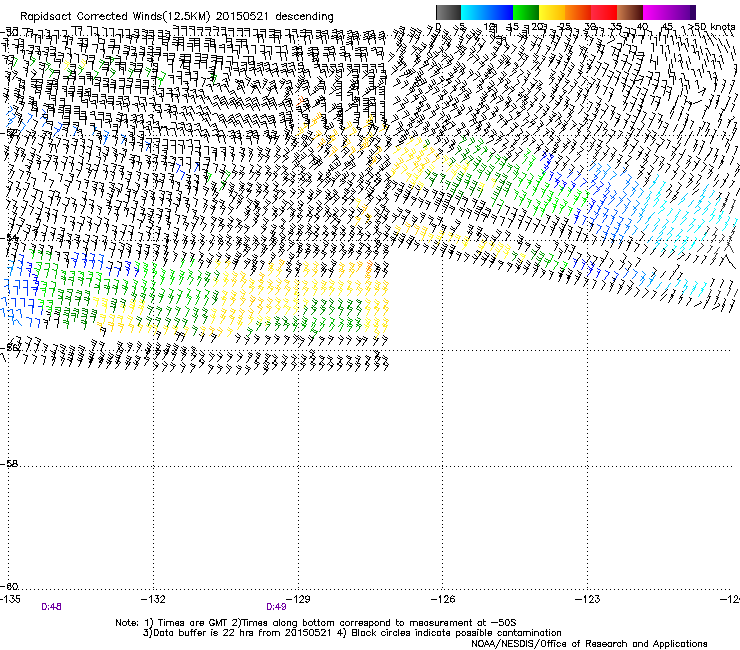This screenshot has width=740, height=650.
Task: Click the '>50 knots' legend label
Action: point(711,27)
